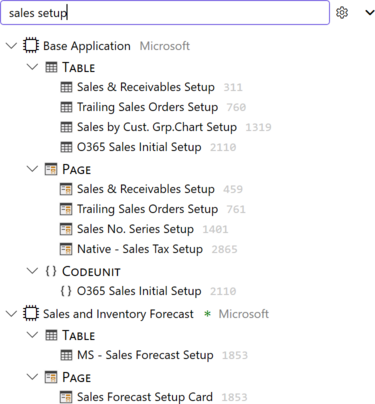The width and height of the screenshot is (375, 404).
Task: Select Sales and Inventory Forecast label
Action: tap(118, 314)
